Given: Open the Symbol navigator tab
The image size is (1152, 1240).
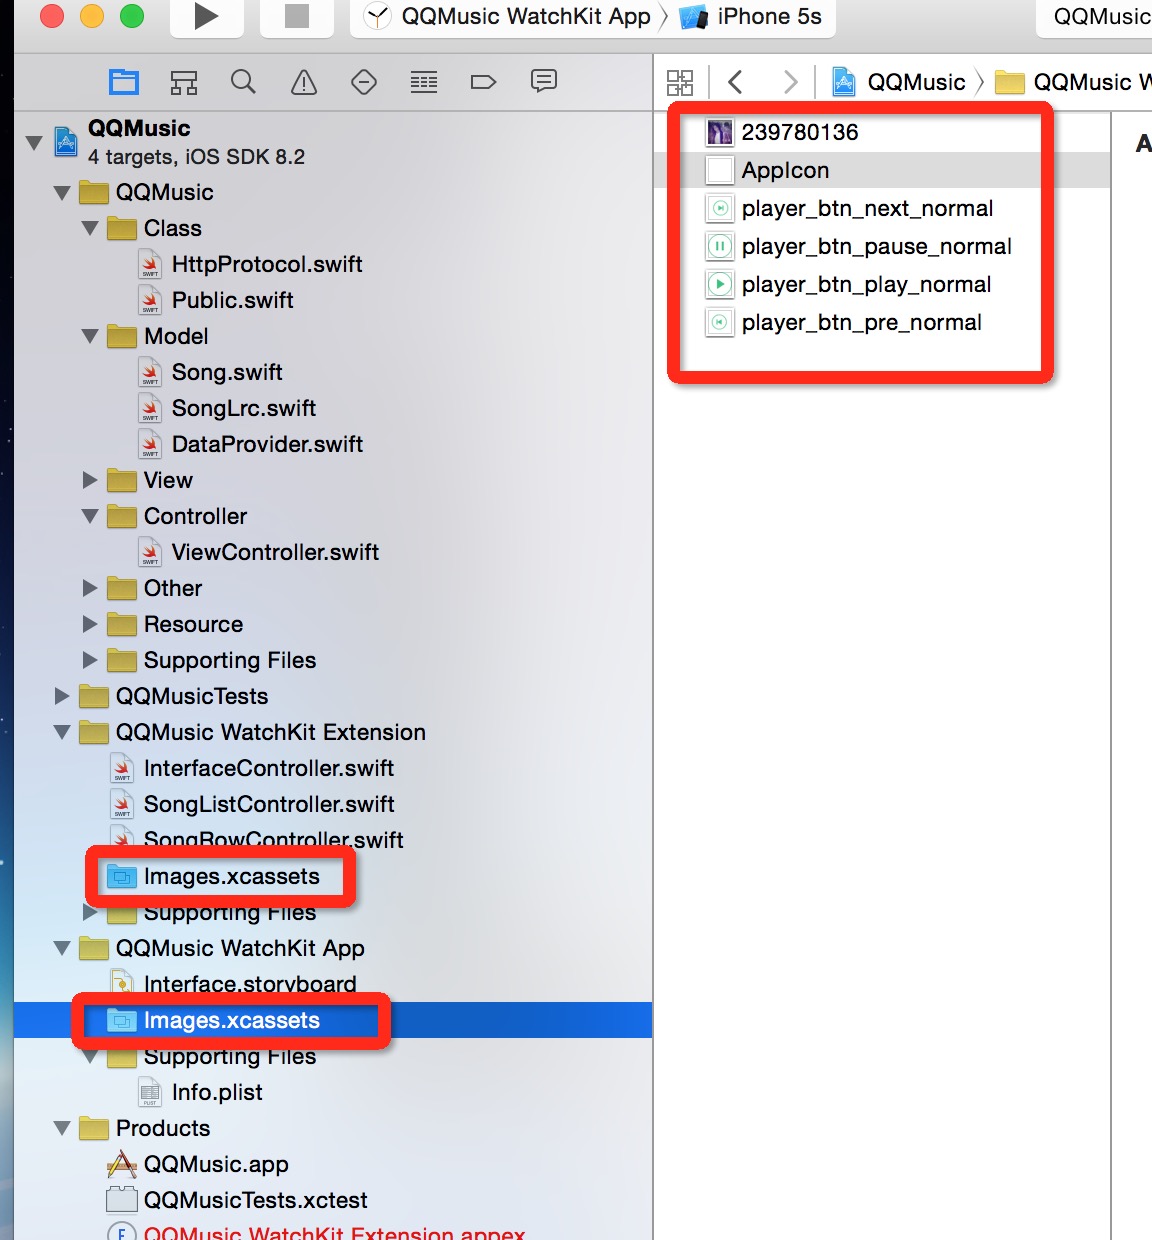Looking at the screenshot, I should (x=184, y=82).
